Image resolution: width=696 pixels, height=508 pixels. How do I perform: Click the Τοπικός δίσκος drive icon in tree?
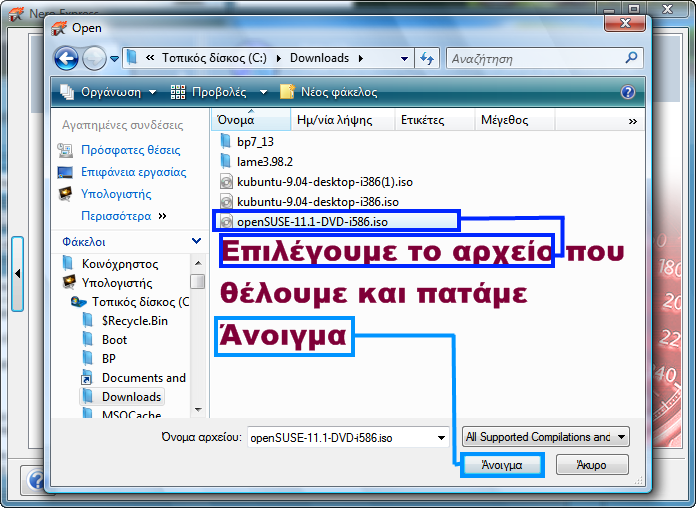pos(79,302)
